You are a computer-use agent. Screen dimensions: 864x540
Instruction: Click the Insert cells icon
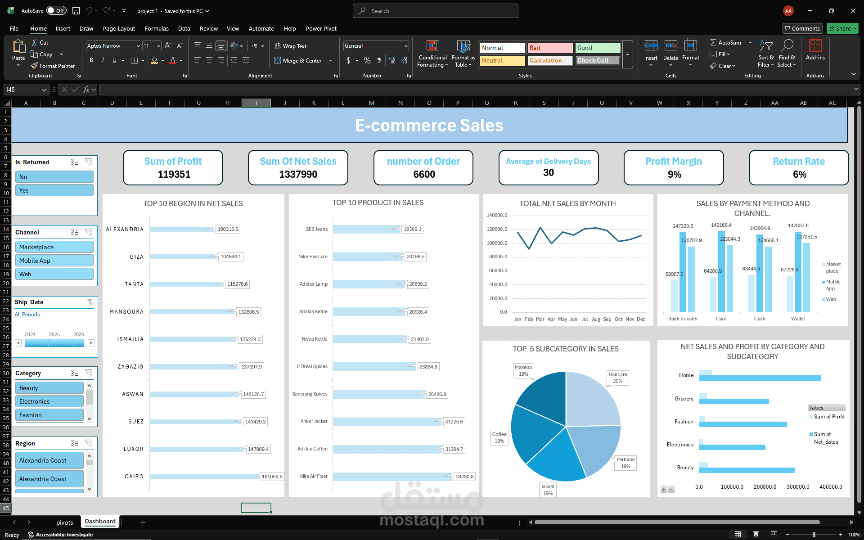(651, 46)
